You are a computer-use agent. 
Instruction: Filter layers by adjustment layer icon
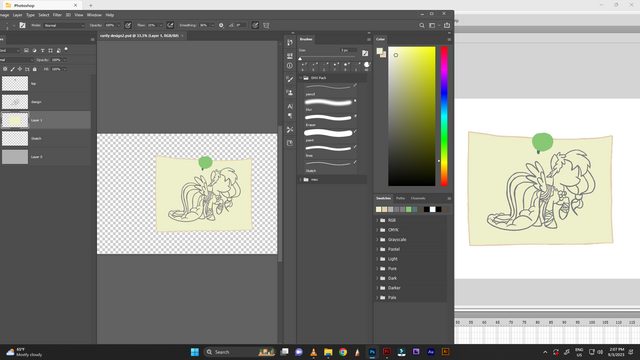coord(34,50)
